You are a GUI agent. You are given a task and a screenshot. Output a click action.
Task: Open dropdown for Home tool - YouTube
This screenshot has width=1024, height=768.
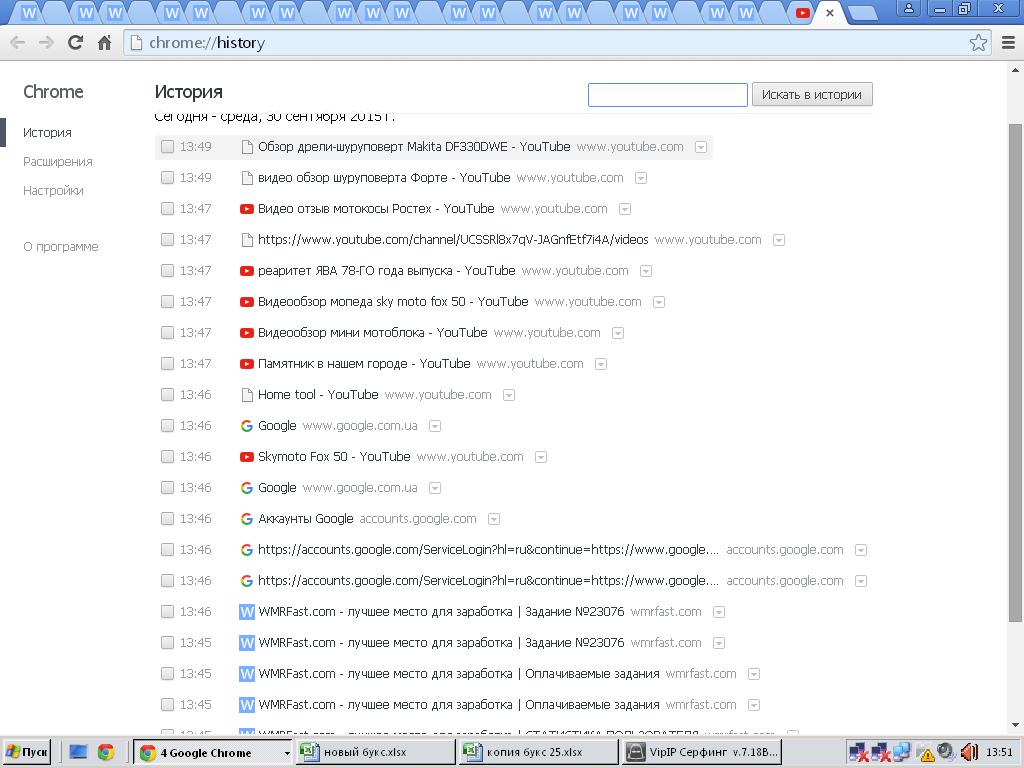pyautogui.click(x=509, y=396)
